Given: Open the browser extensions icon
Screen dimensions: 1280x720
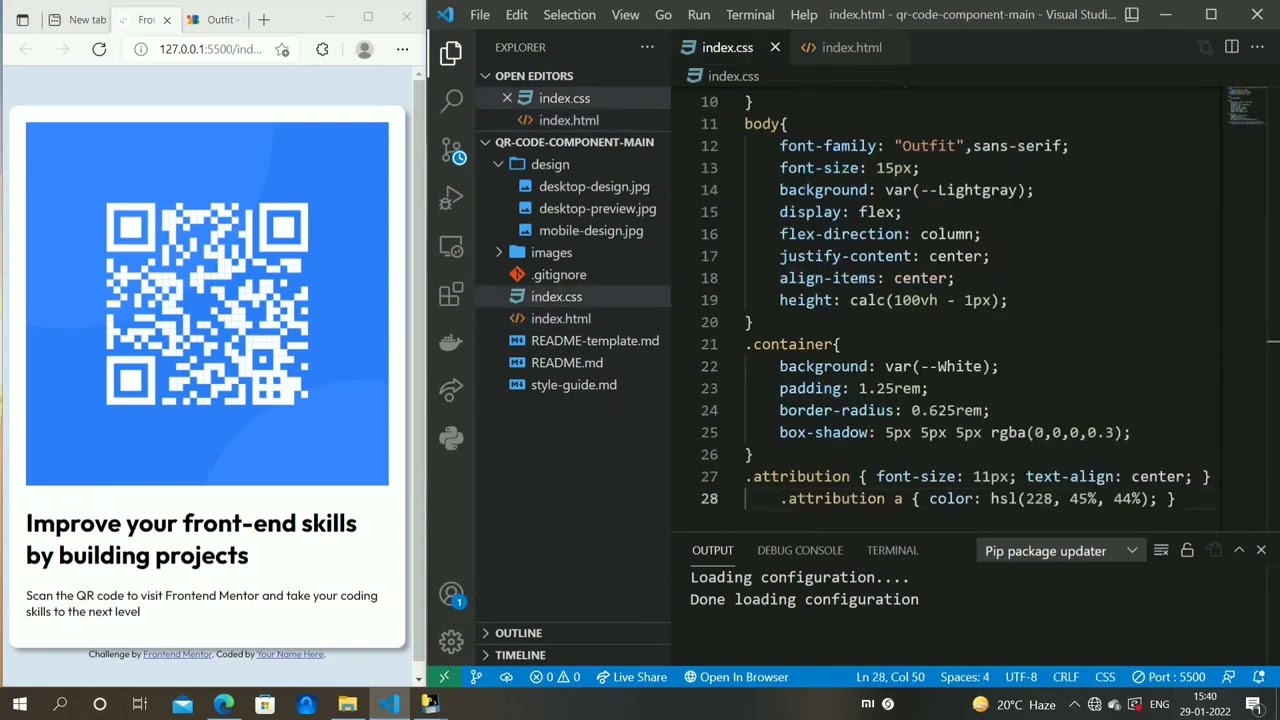Looking at the screenshot, I should tap(322, 49).
